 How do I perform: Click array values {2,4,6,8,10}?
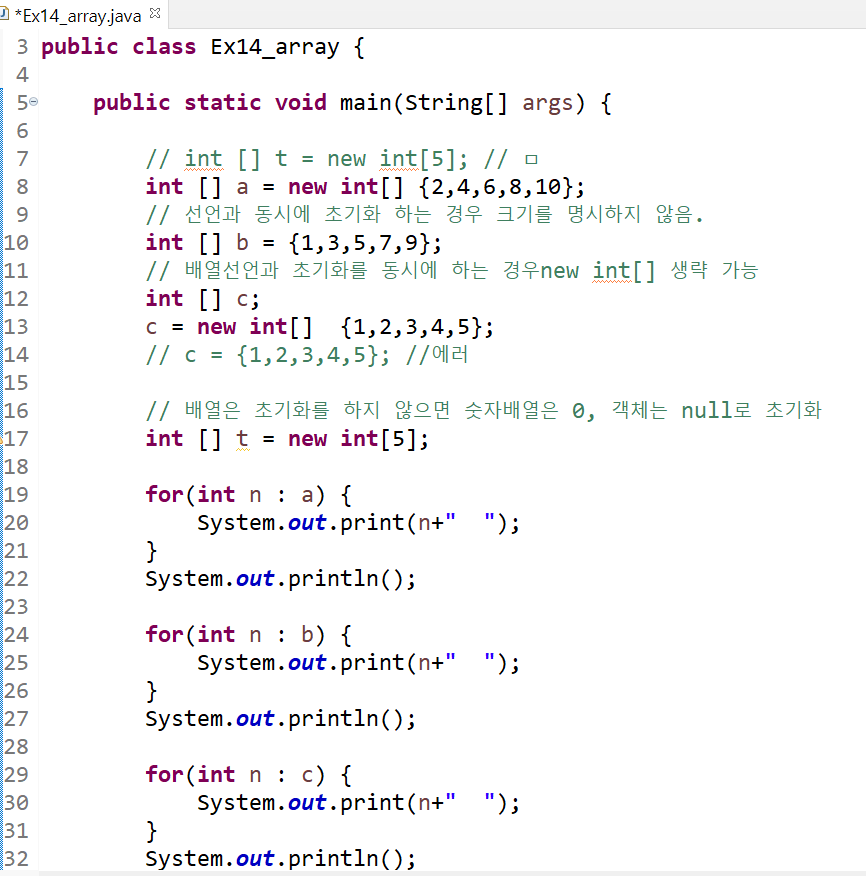[495, 187]
